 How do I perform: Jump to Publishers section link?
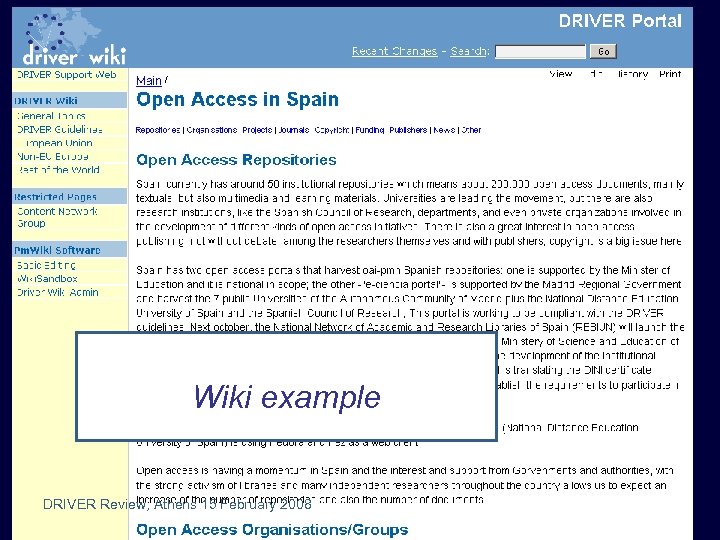(408, 130)
